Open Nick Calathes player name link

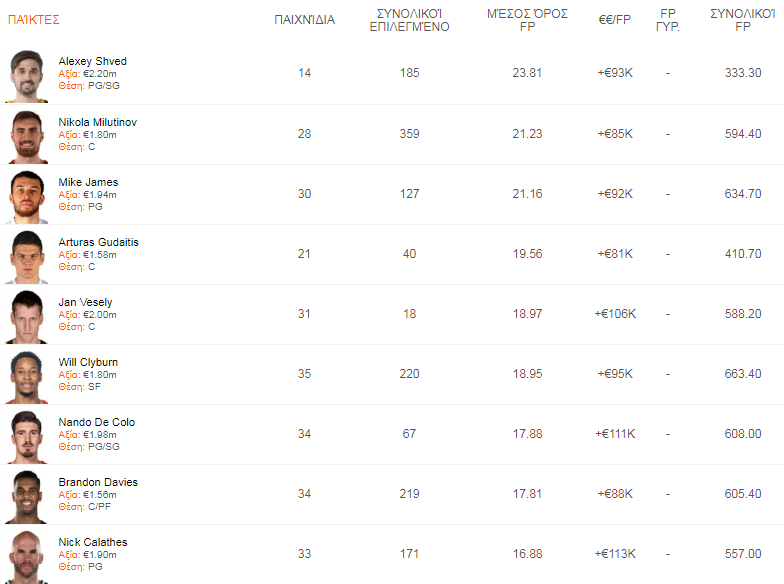point(93,542)
